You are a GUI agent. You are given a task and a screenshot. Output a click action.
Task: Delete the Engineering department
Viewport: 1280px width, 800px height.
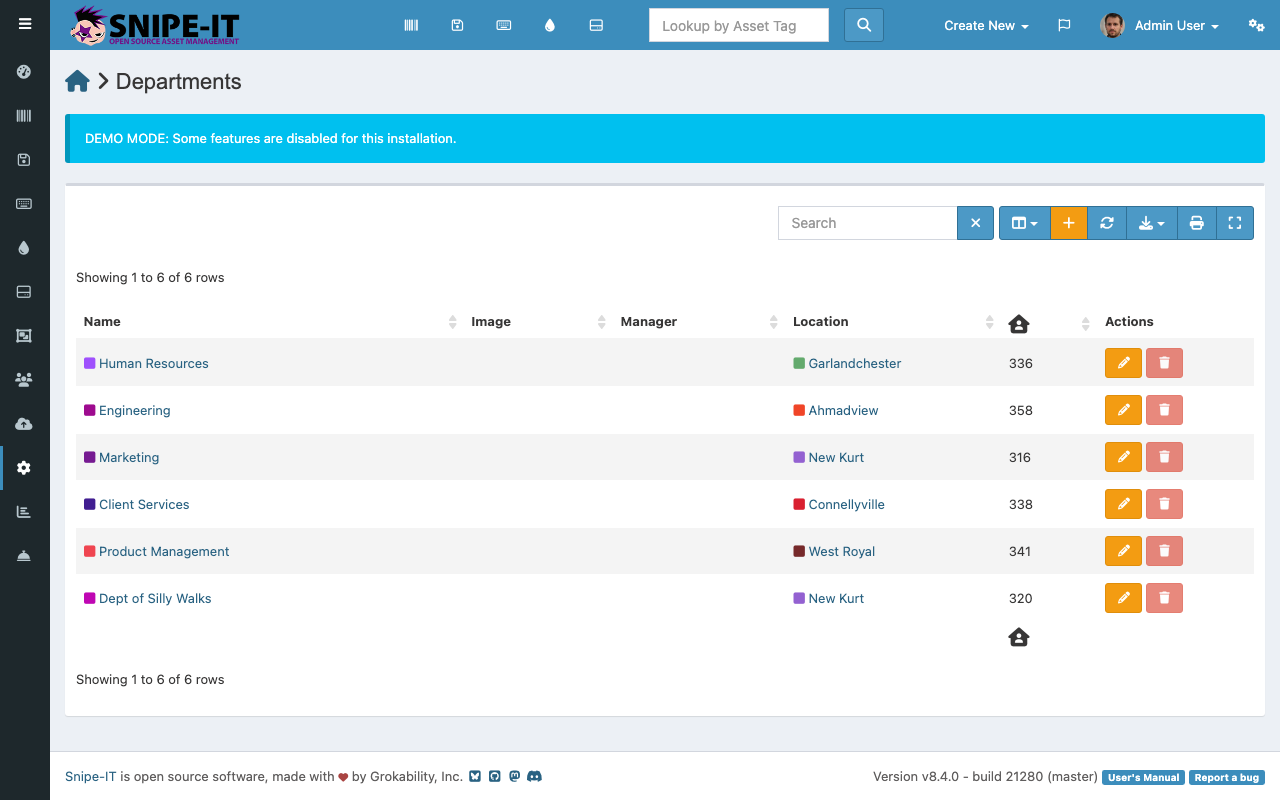[1164, 410]
